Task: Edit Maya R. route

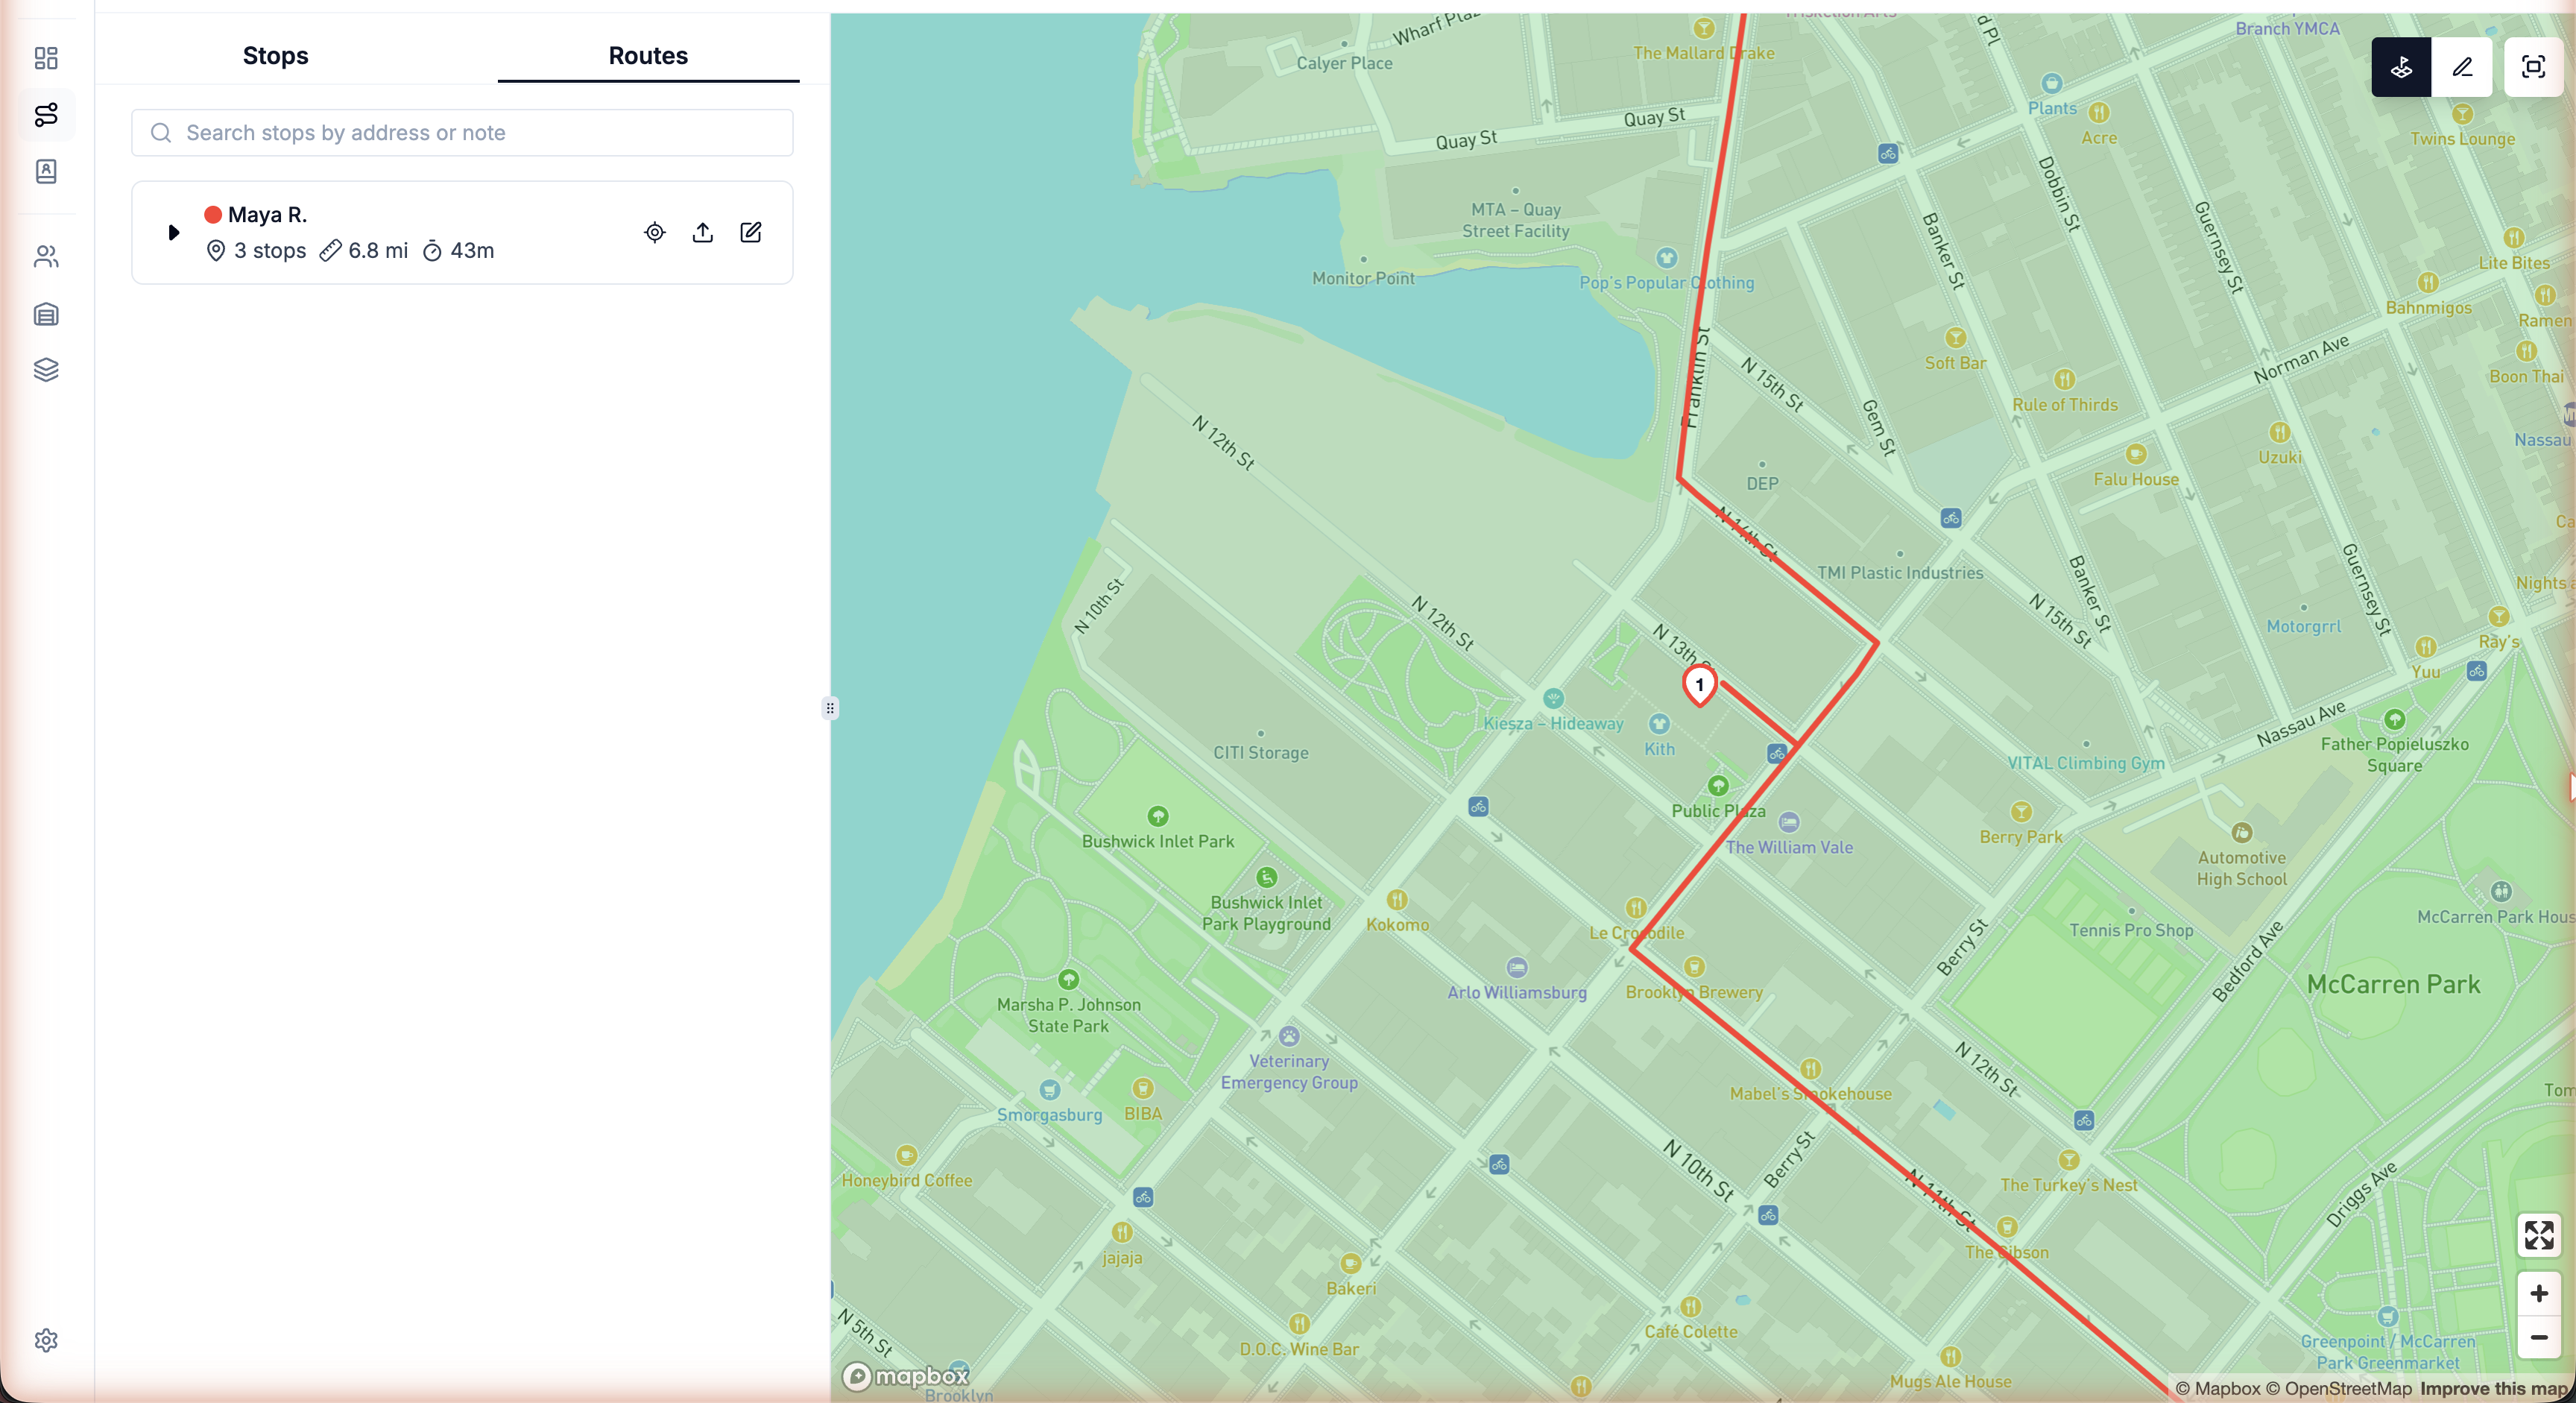Action: point(751,232)
